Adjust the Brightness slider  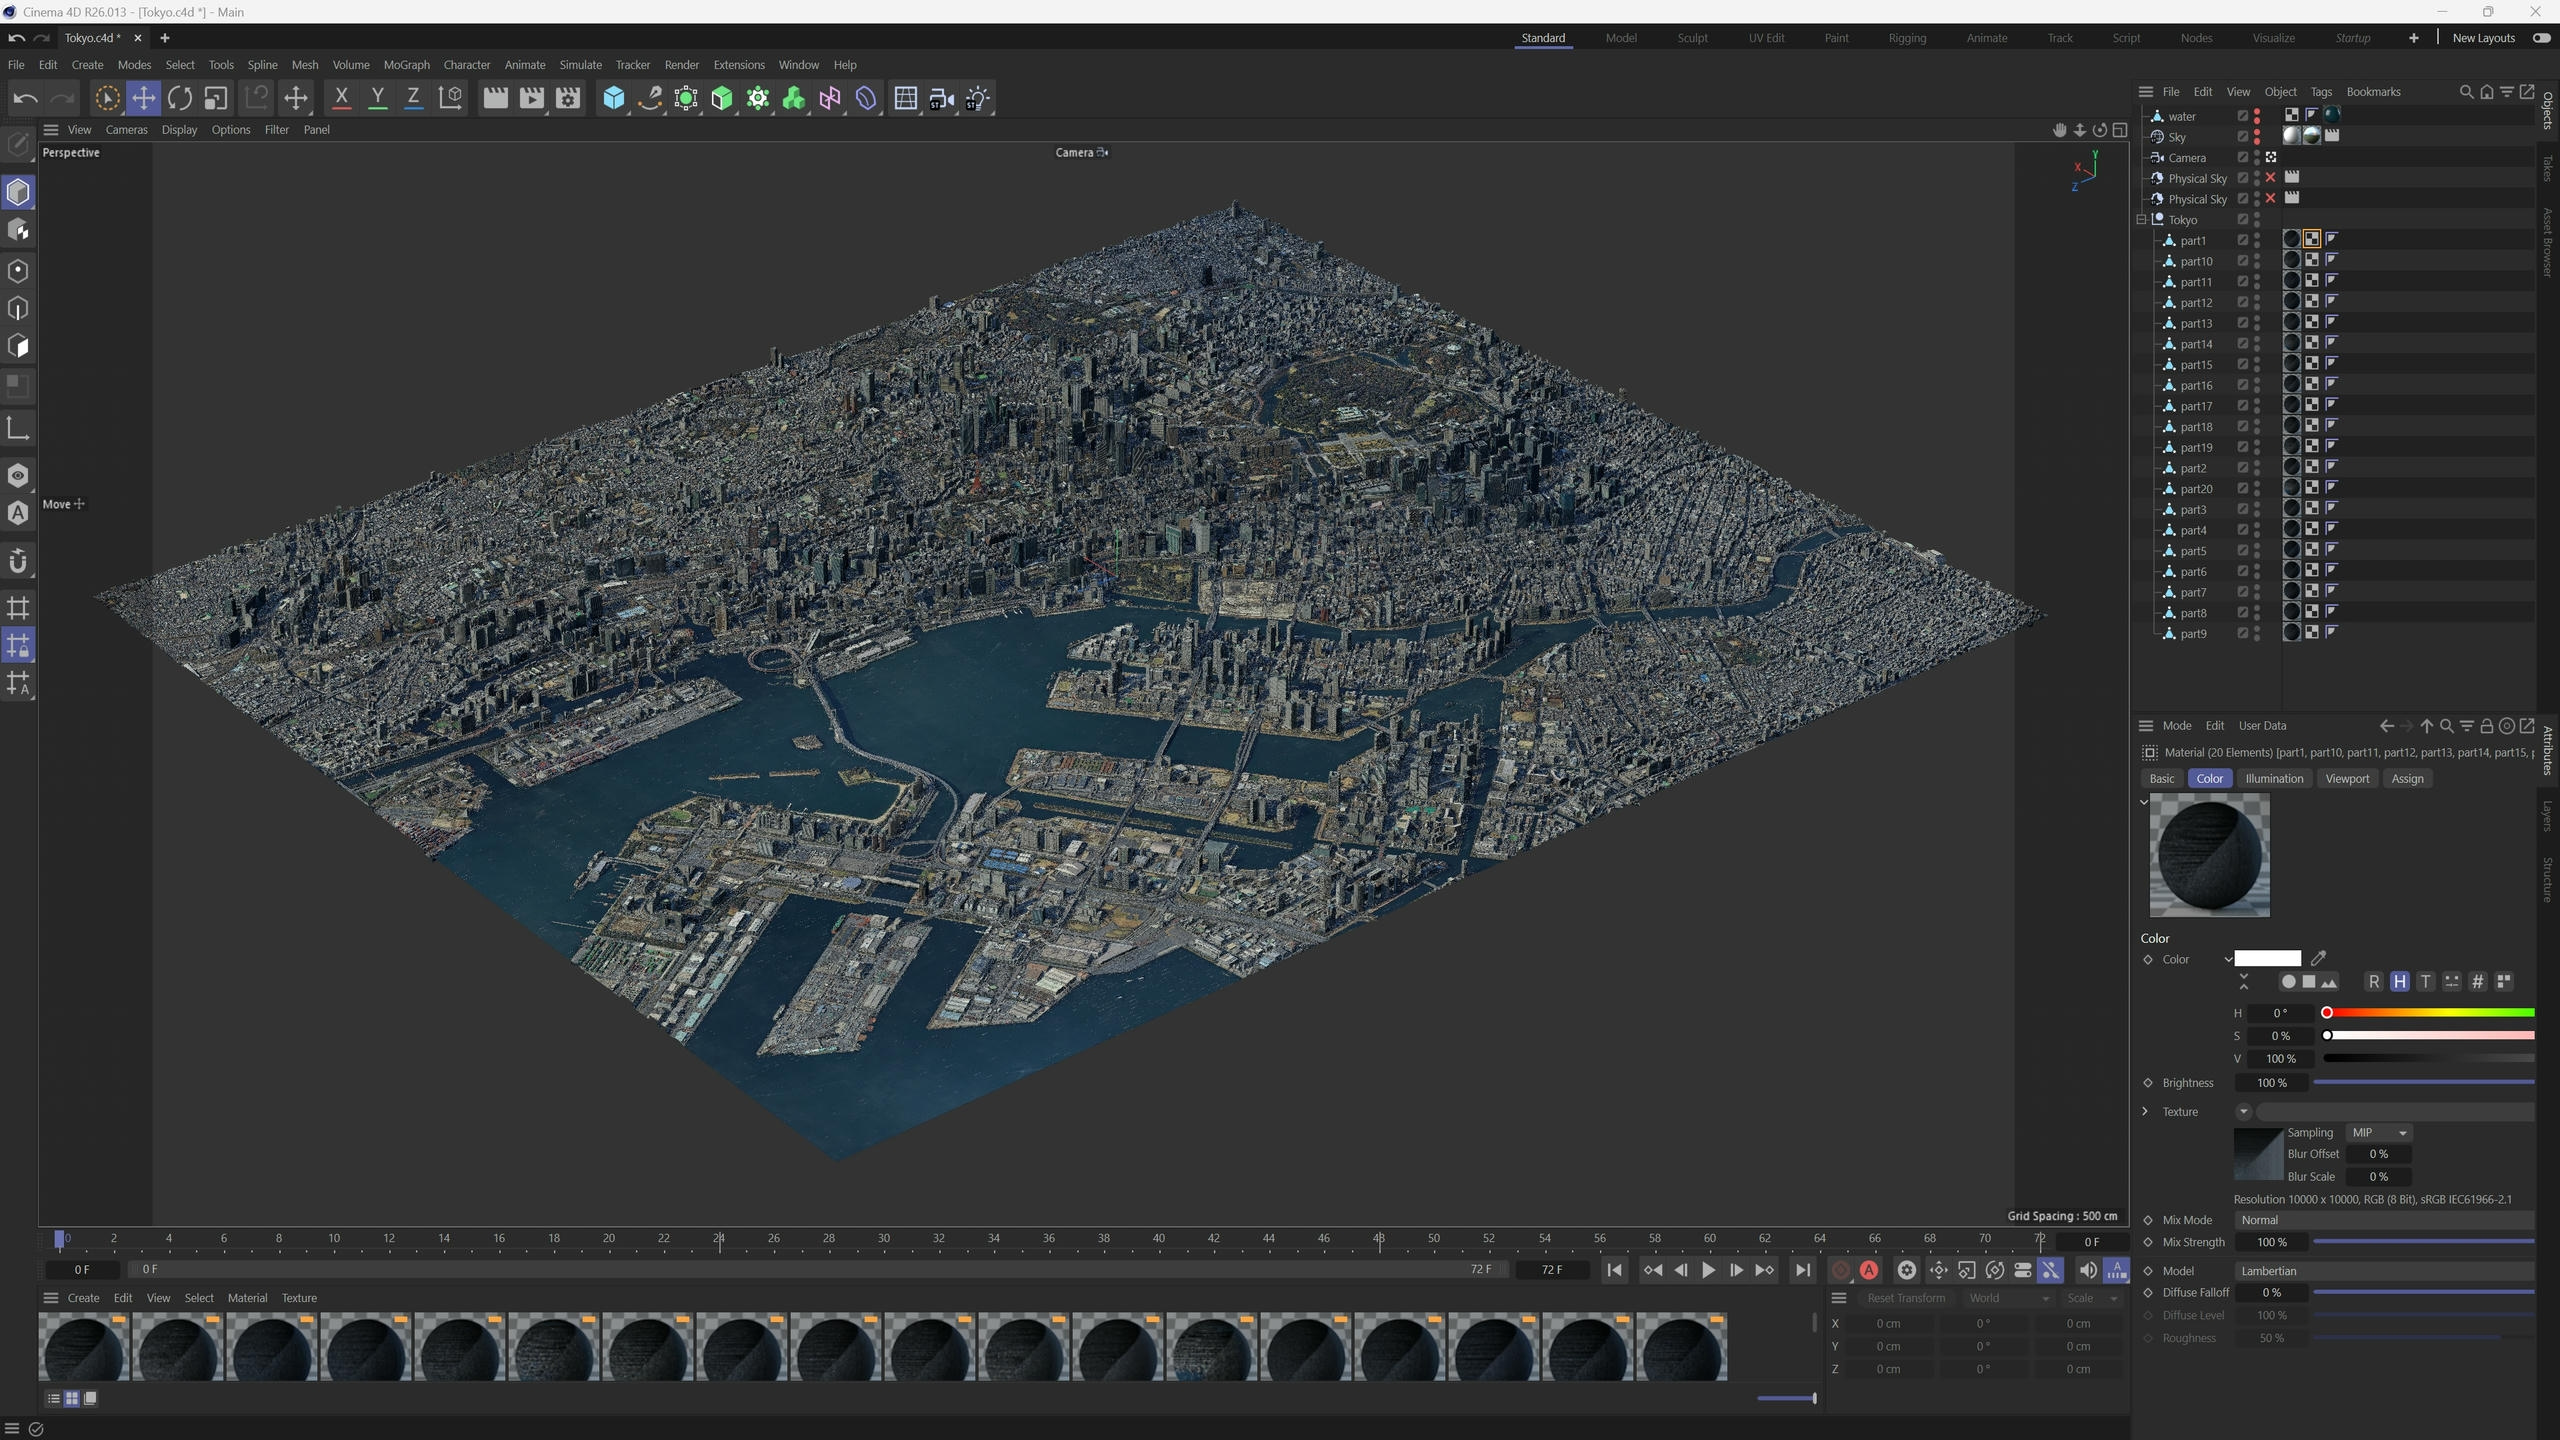pos(2423,1083)
